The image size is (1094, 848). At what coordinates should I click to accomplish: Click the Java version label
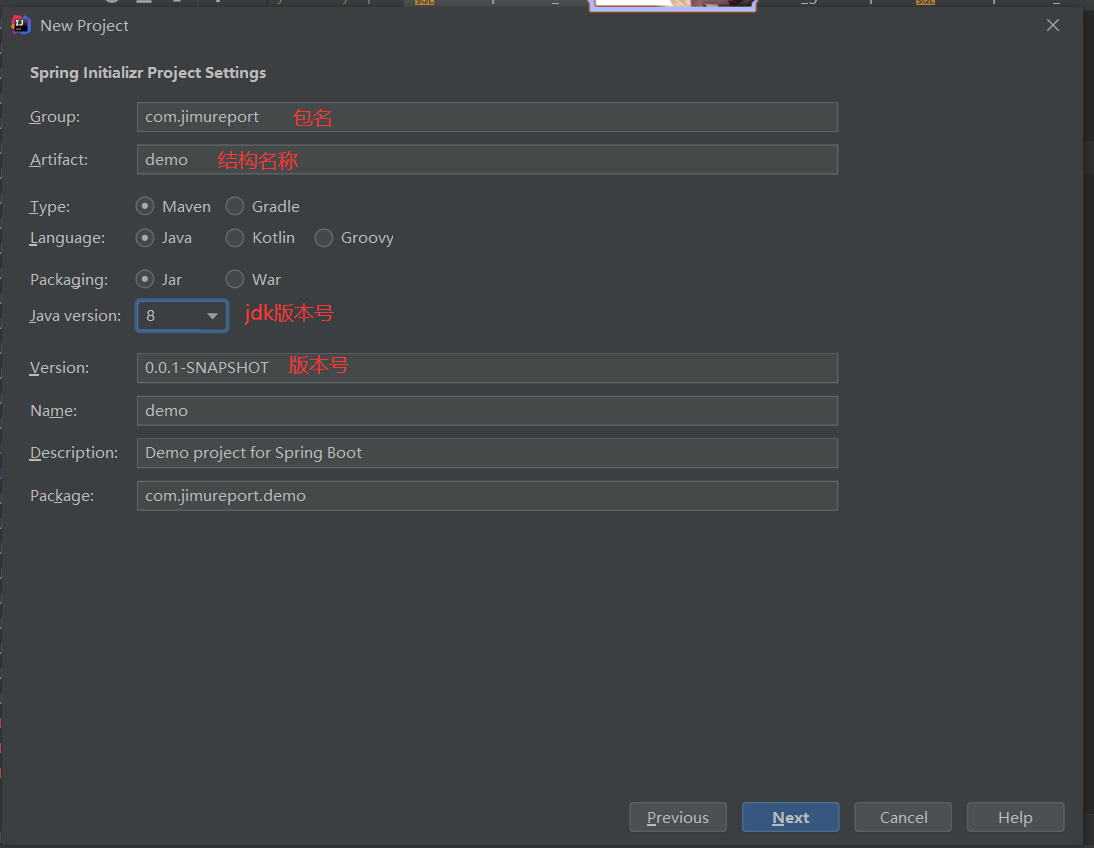click(75, 316)
